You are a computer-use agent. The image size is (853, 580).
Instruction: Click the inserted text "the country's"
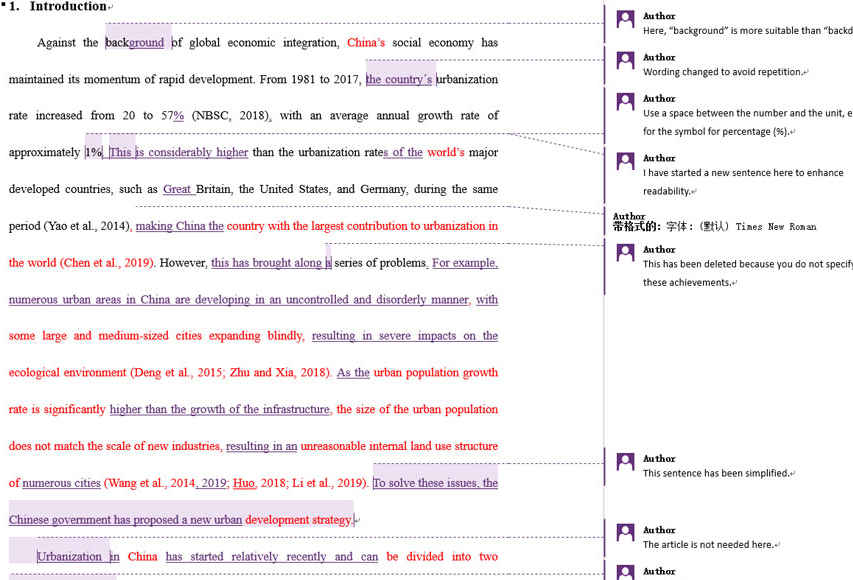[x=399, y=80]
